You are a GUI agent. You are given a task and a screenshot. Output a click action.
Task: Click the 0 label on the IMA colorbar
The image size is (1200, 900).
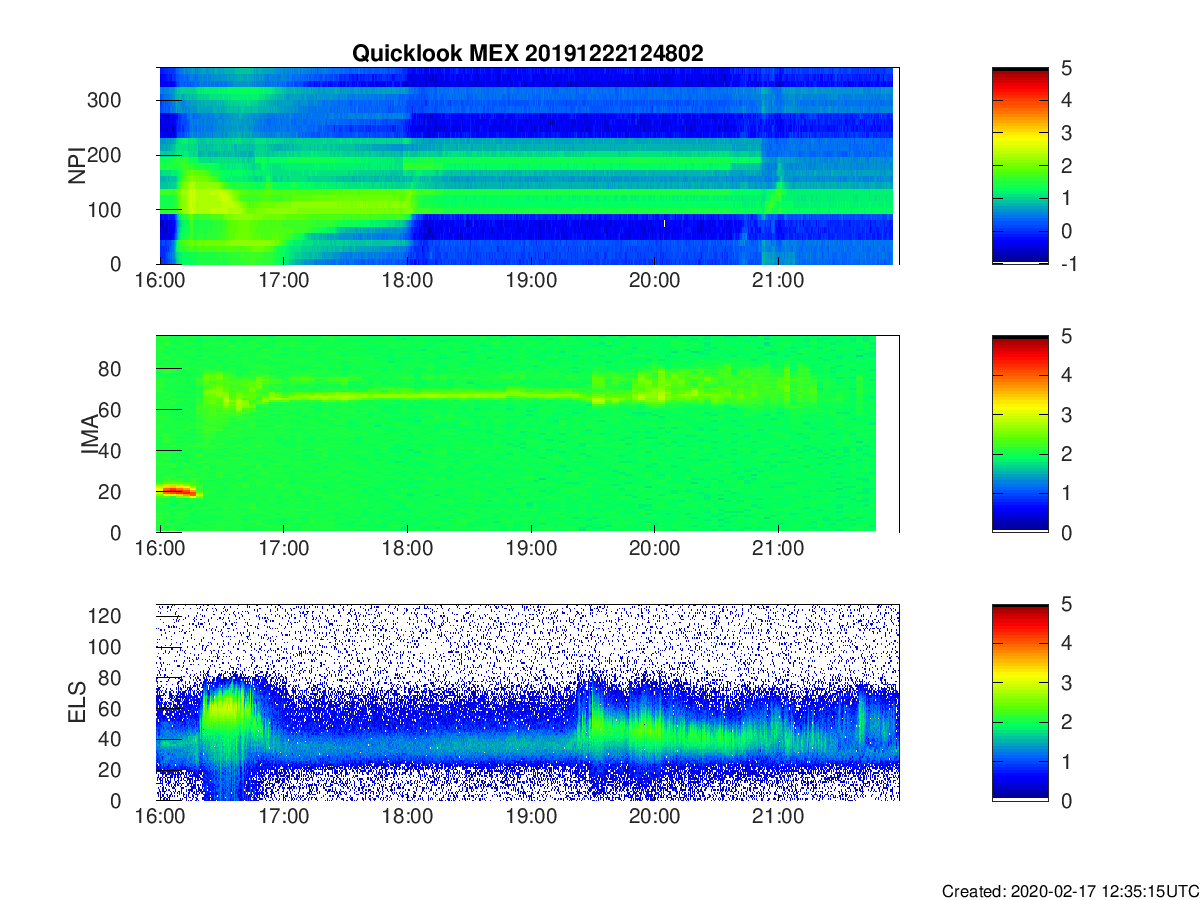pyautogui.click(x=1065, y=532)
